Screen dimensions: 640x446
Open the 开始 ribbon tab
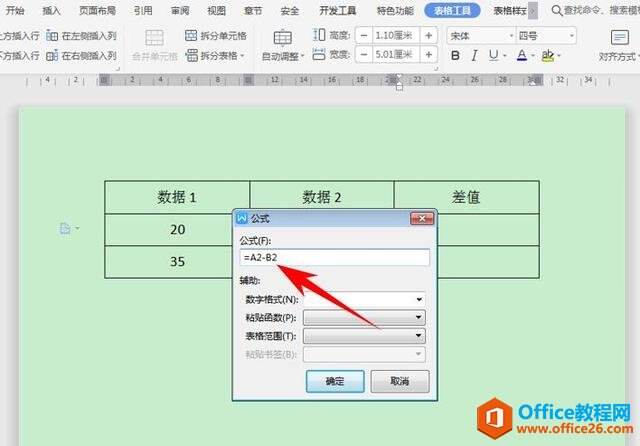(x=15, y=10)
